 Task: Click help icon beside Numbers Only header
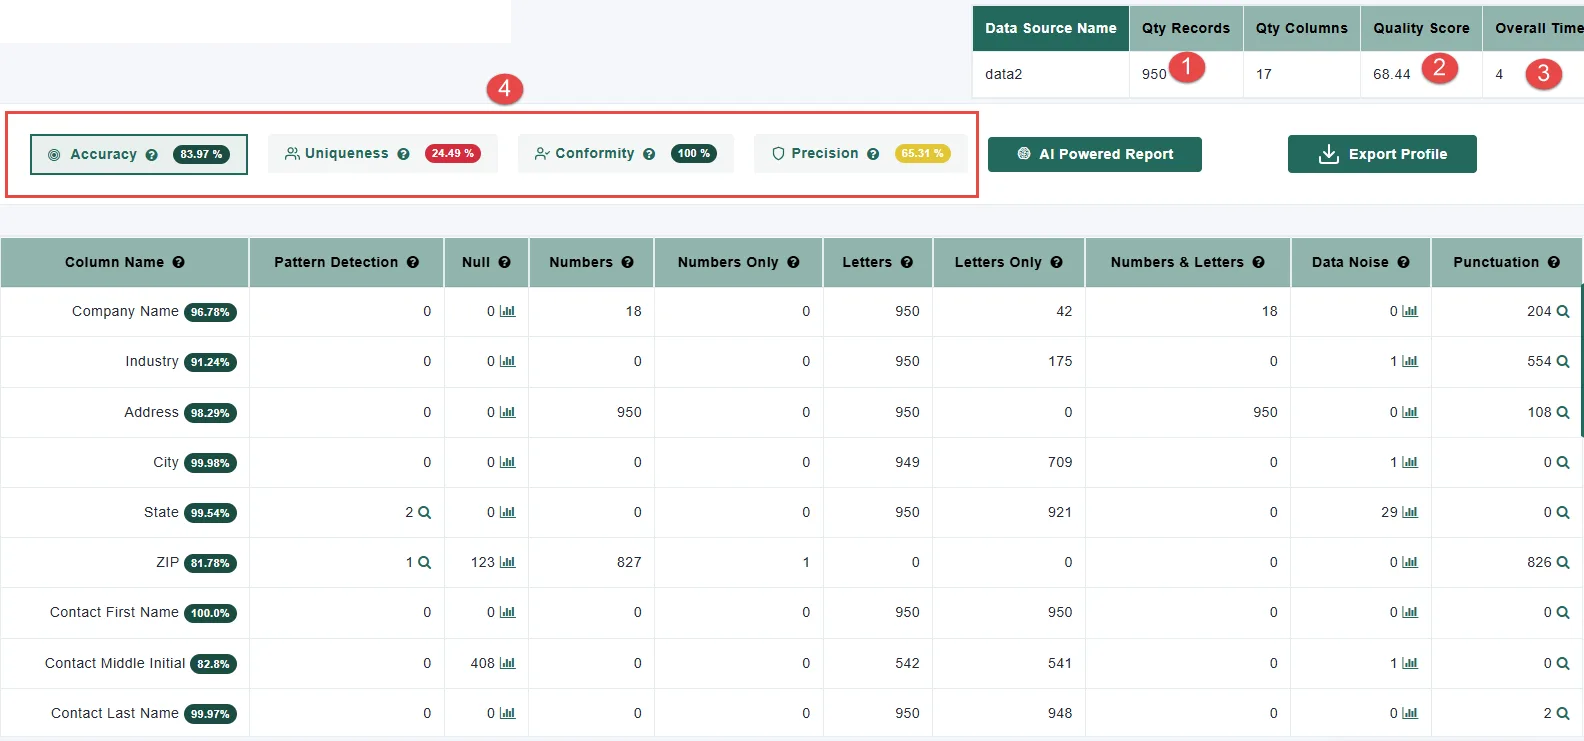tap(793, 262)
